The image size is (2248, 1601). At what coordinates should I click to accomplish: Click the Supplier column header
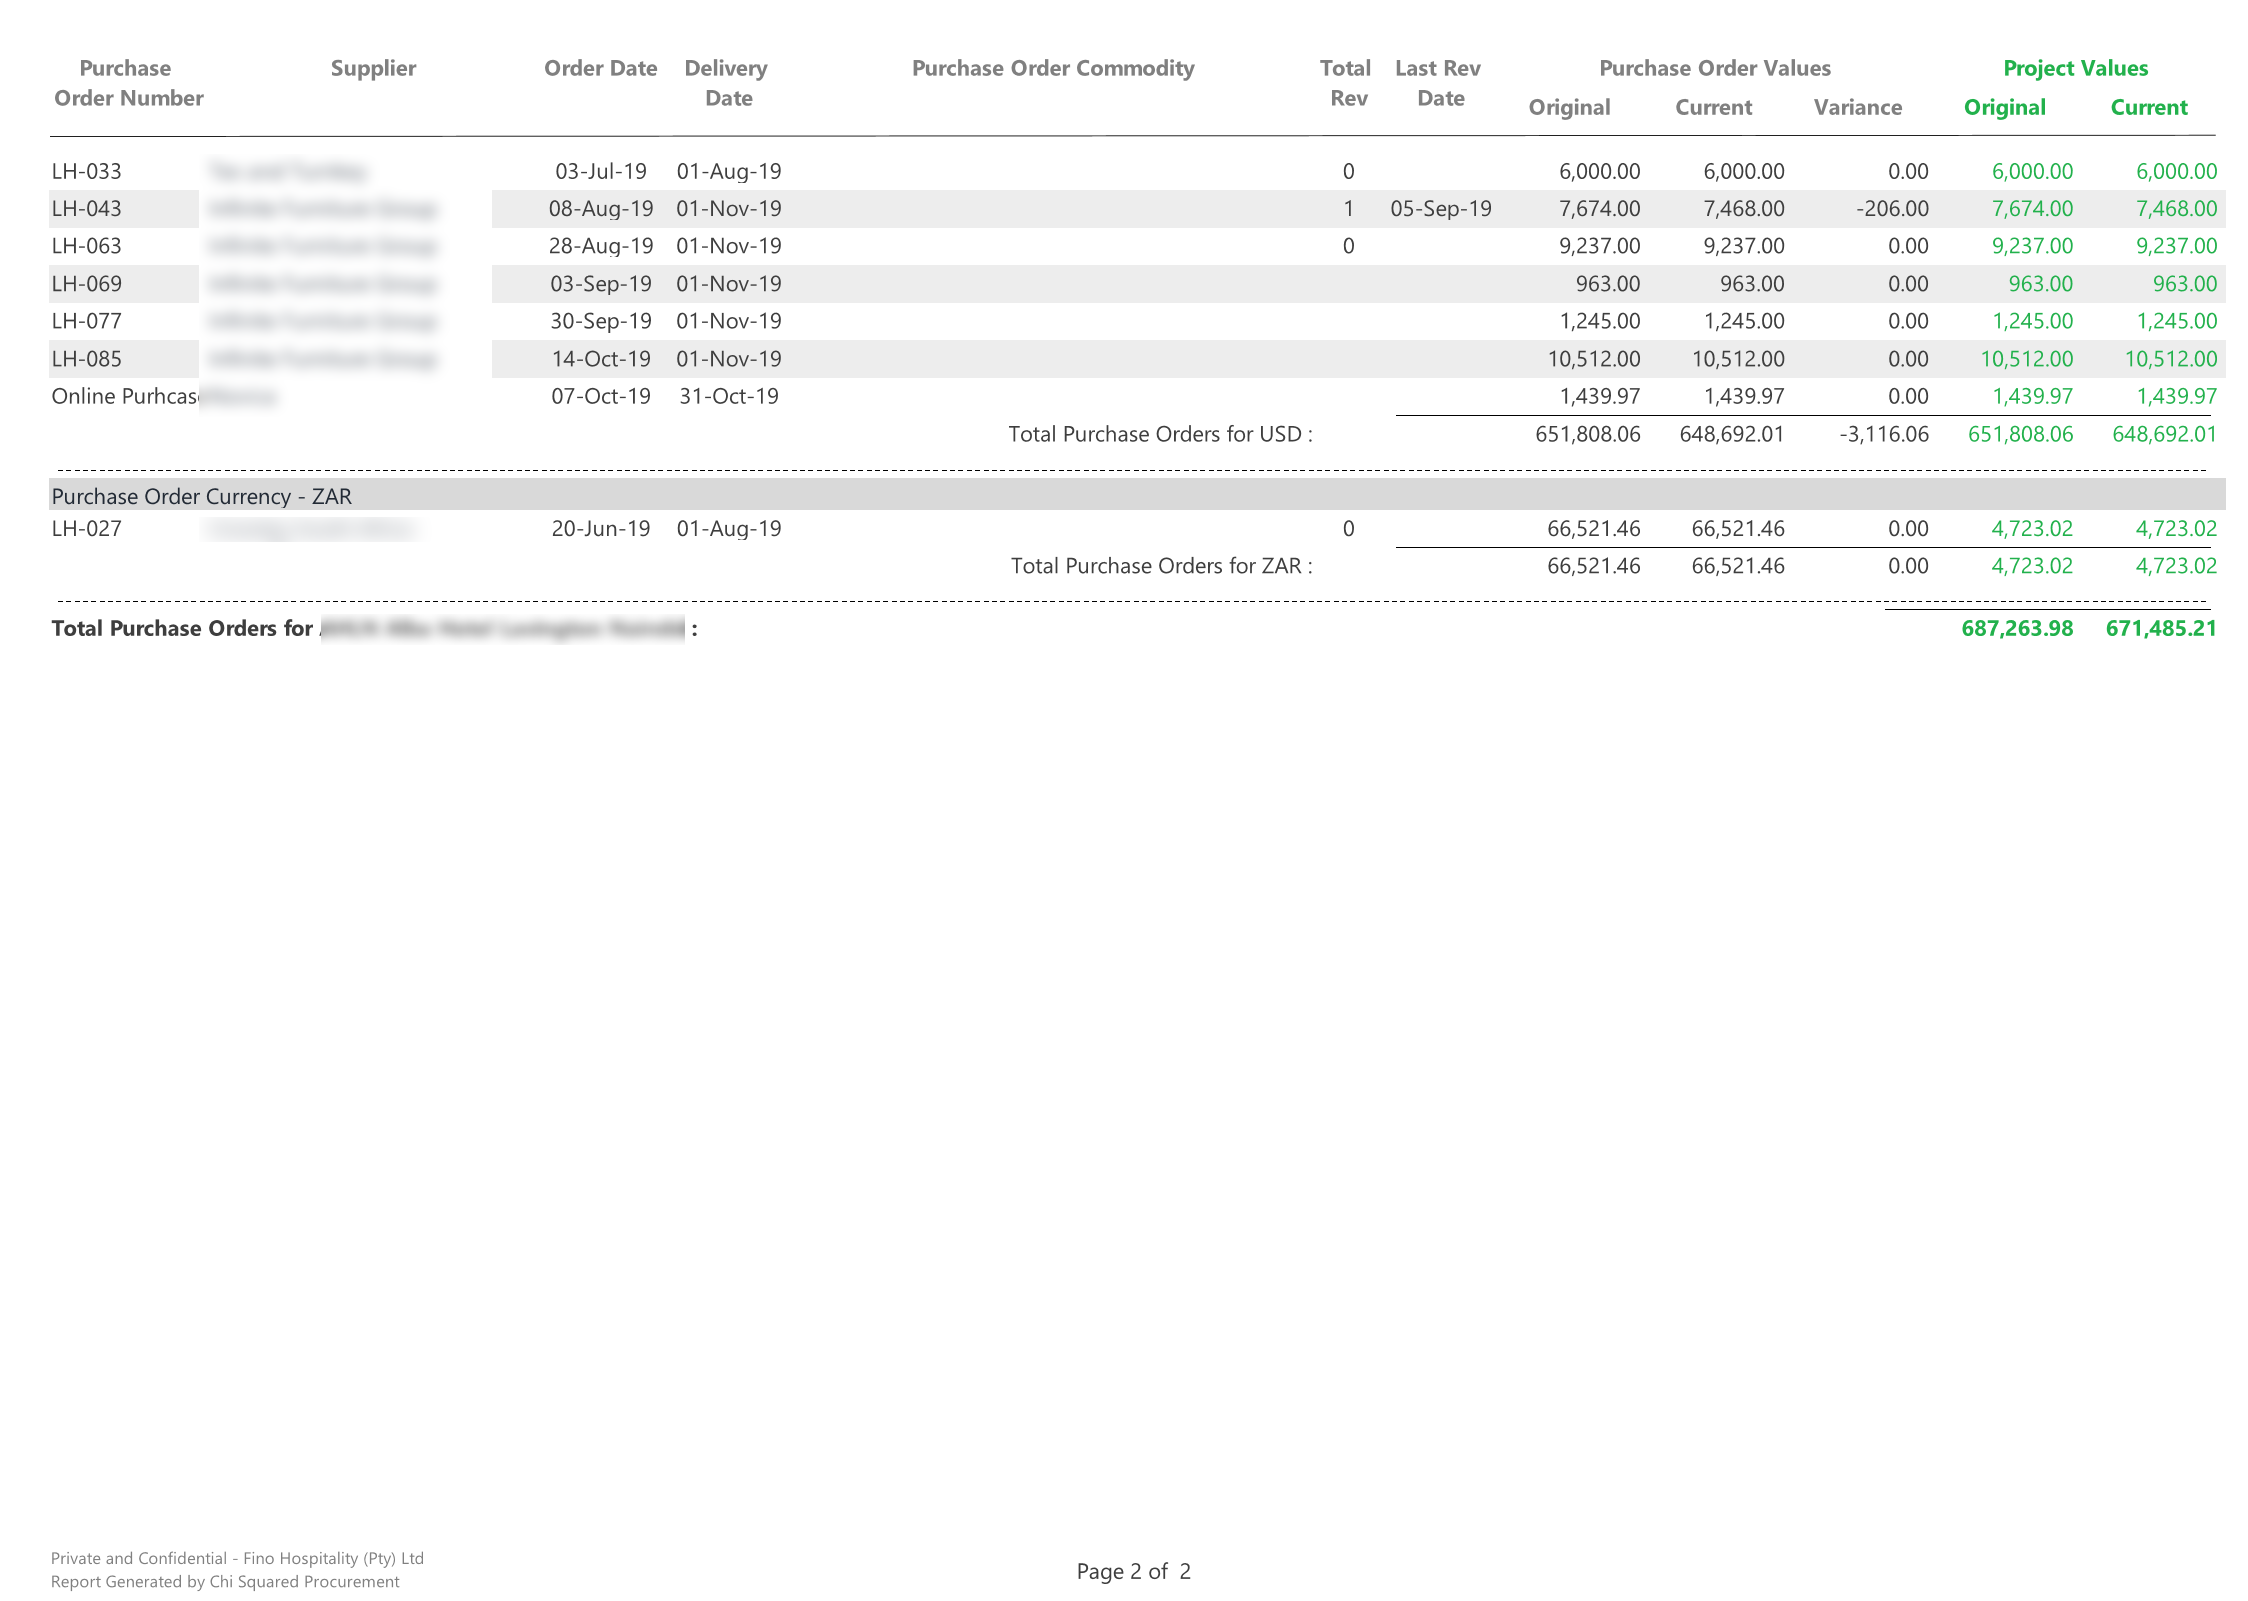(x=373, y=68)
